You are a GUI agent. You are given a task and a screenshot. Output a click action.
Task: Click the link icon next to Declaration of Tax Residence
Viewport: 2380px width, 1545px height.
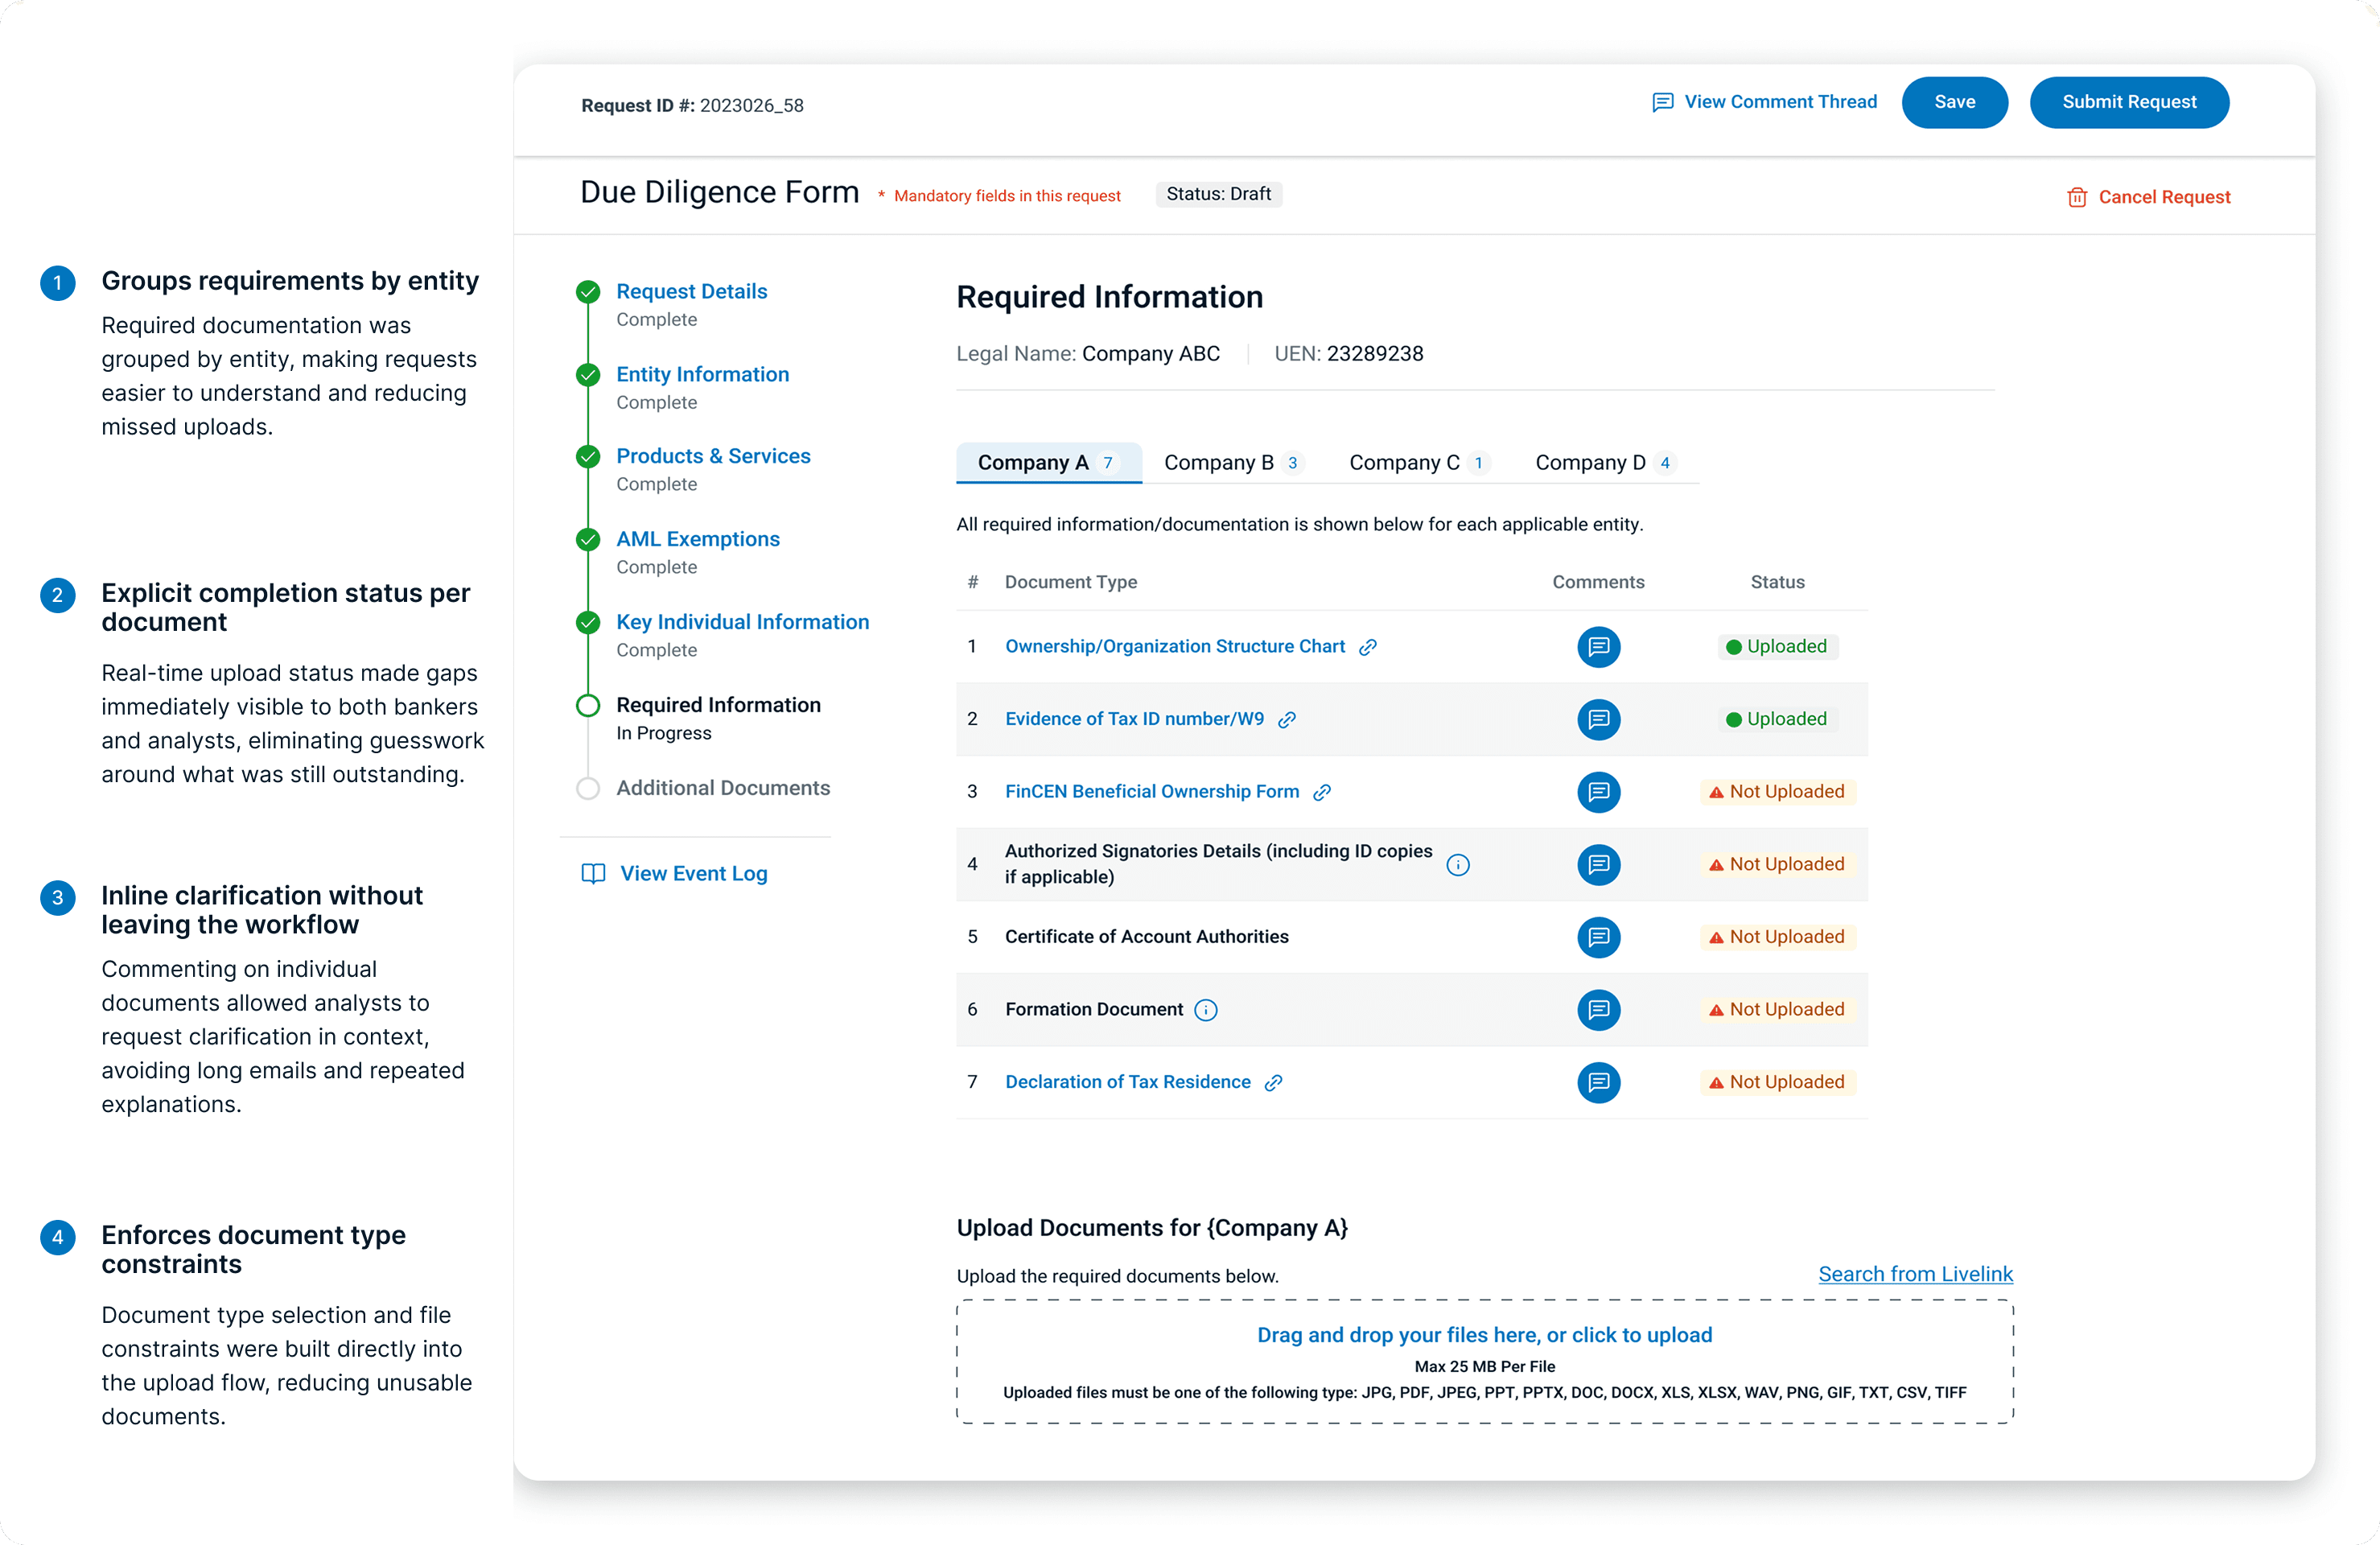click(1272, 1082)
